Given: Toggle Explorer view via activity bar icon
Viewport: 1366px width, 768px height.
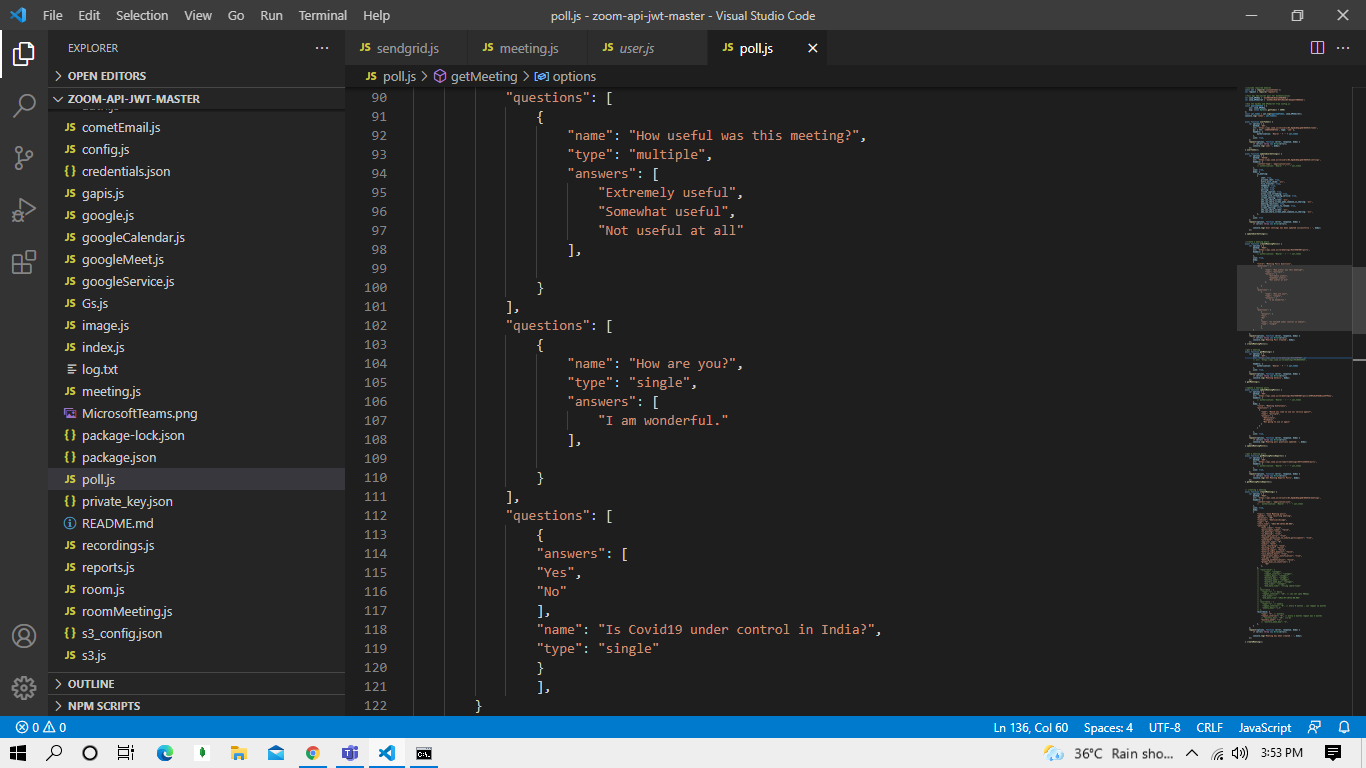Looking at the screenshot, I should pos(24,54).
